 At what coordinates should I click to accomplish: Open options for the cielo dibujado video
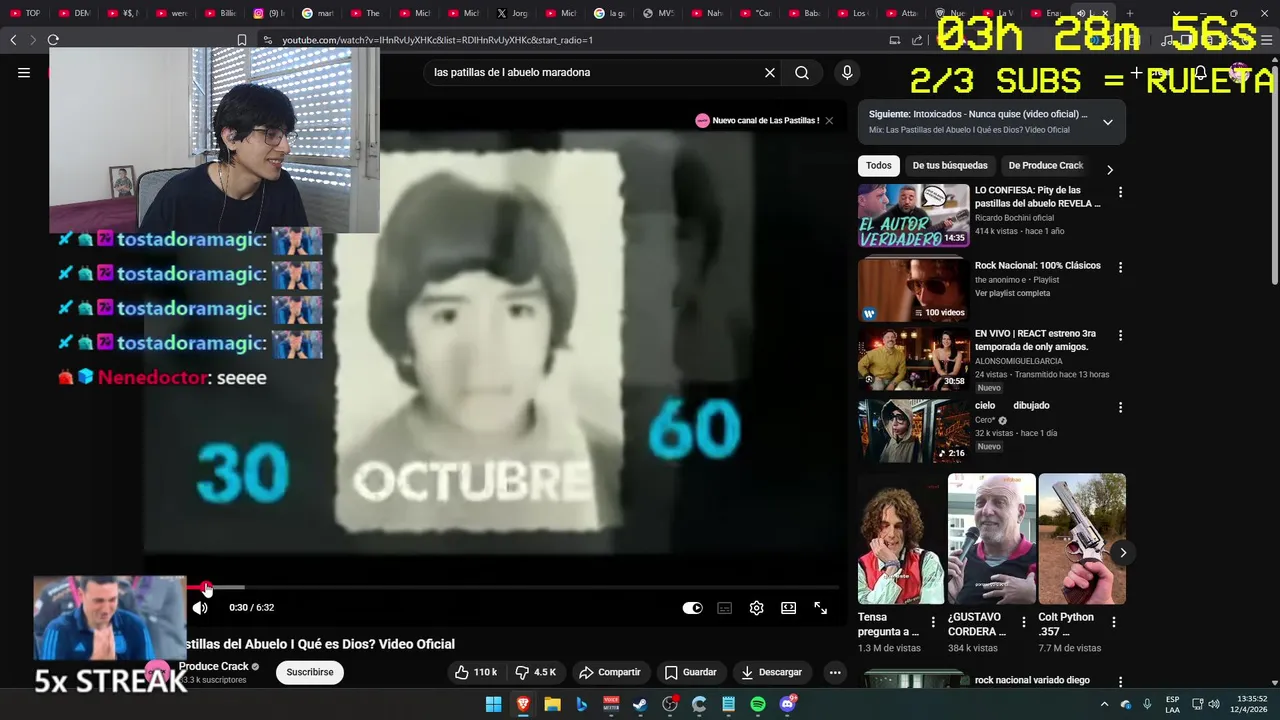[1120, 408]
